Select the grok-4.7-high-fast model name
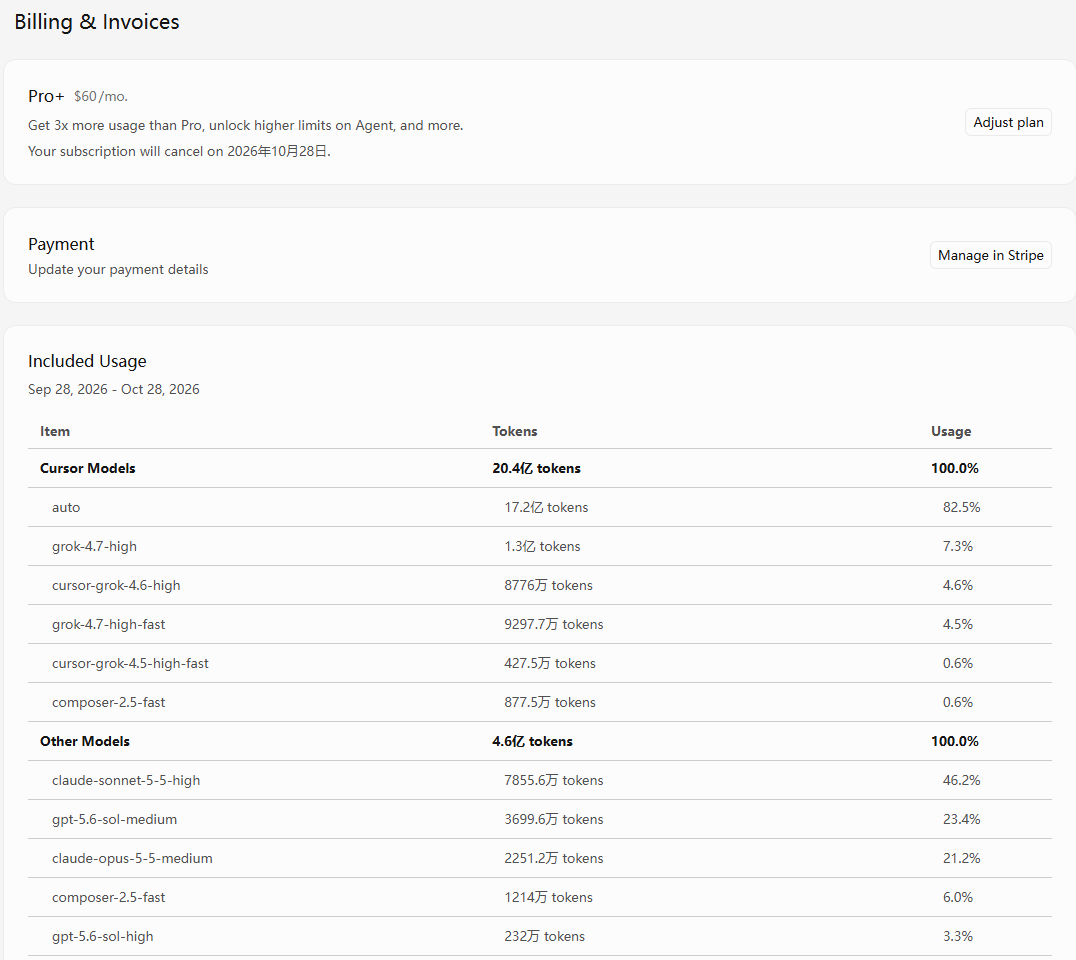The height and width of the screenshot is (960, 1076). [108, 624]
